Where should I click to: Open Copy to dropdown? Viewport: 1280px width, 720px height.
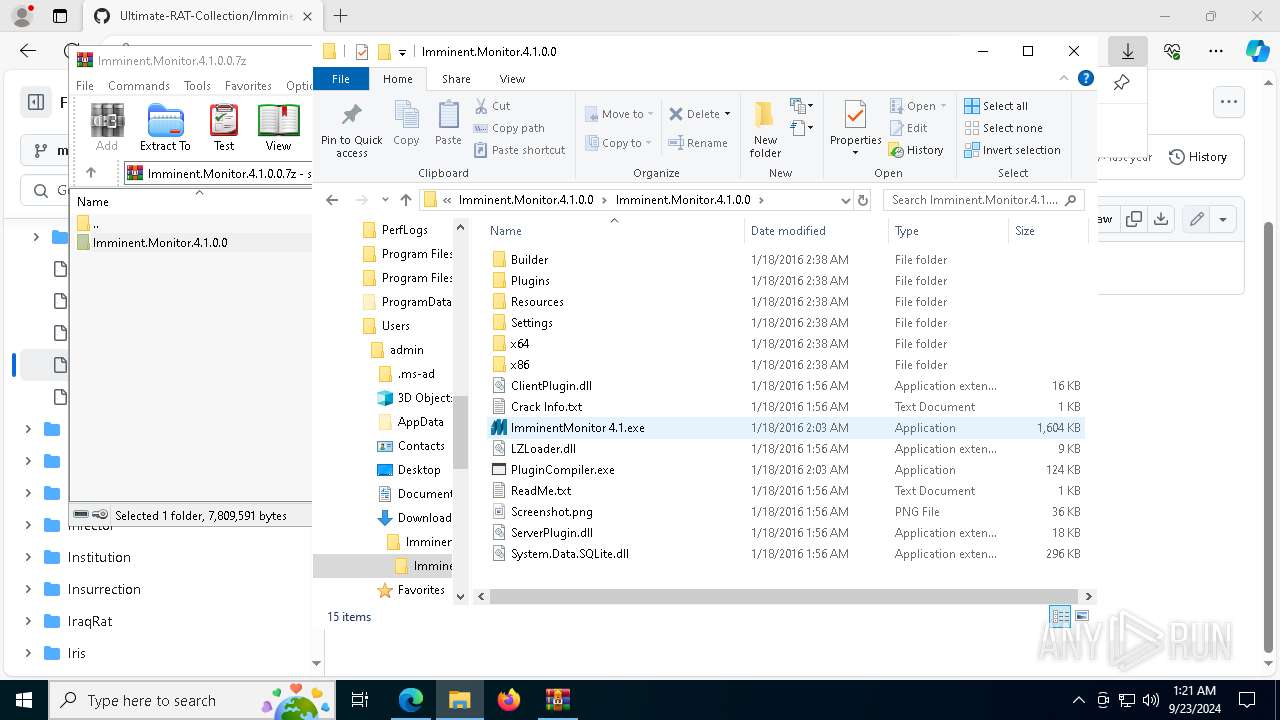tap(619, 143)
